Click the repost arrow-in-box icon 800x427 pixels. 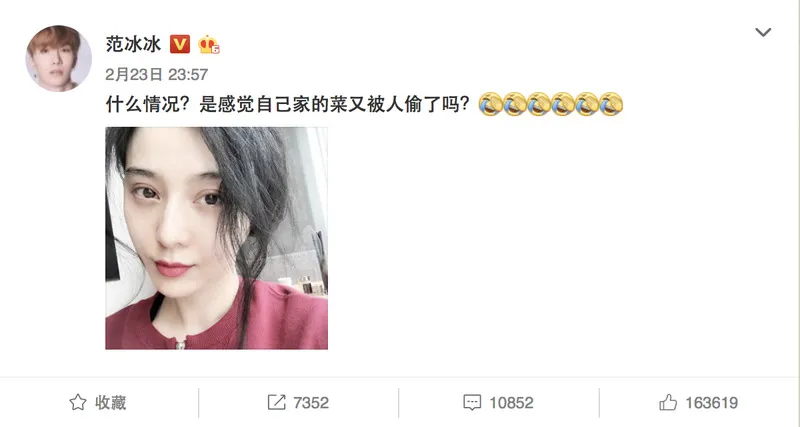(x=277, y=403)
